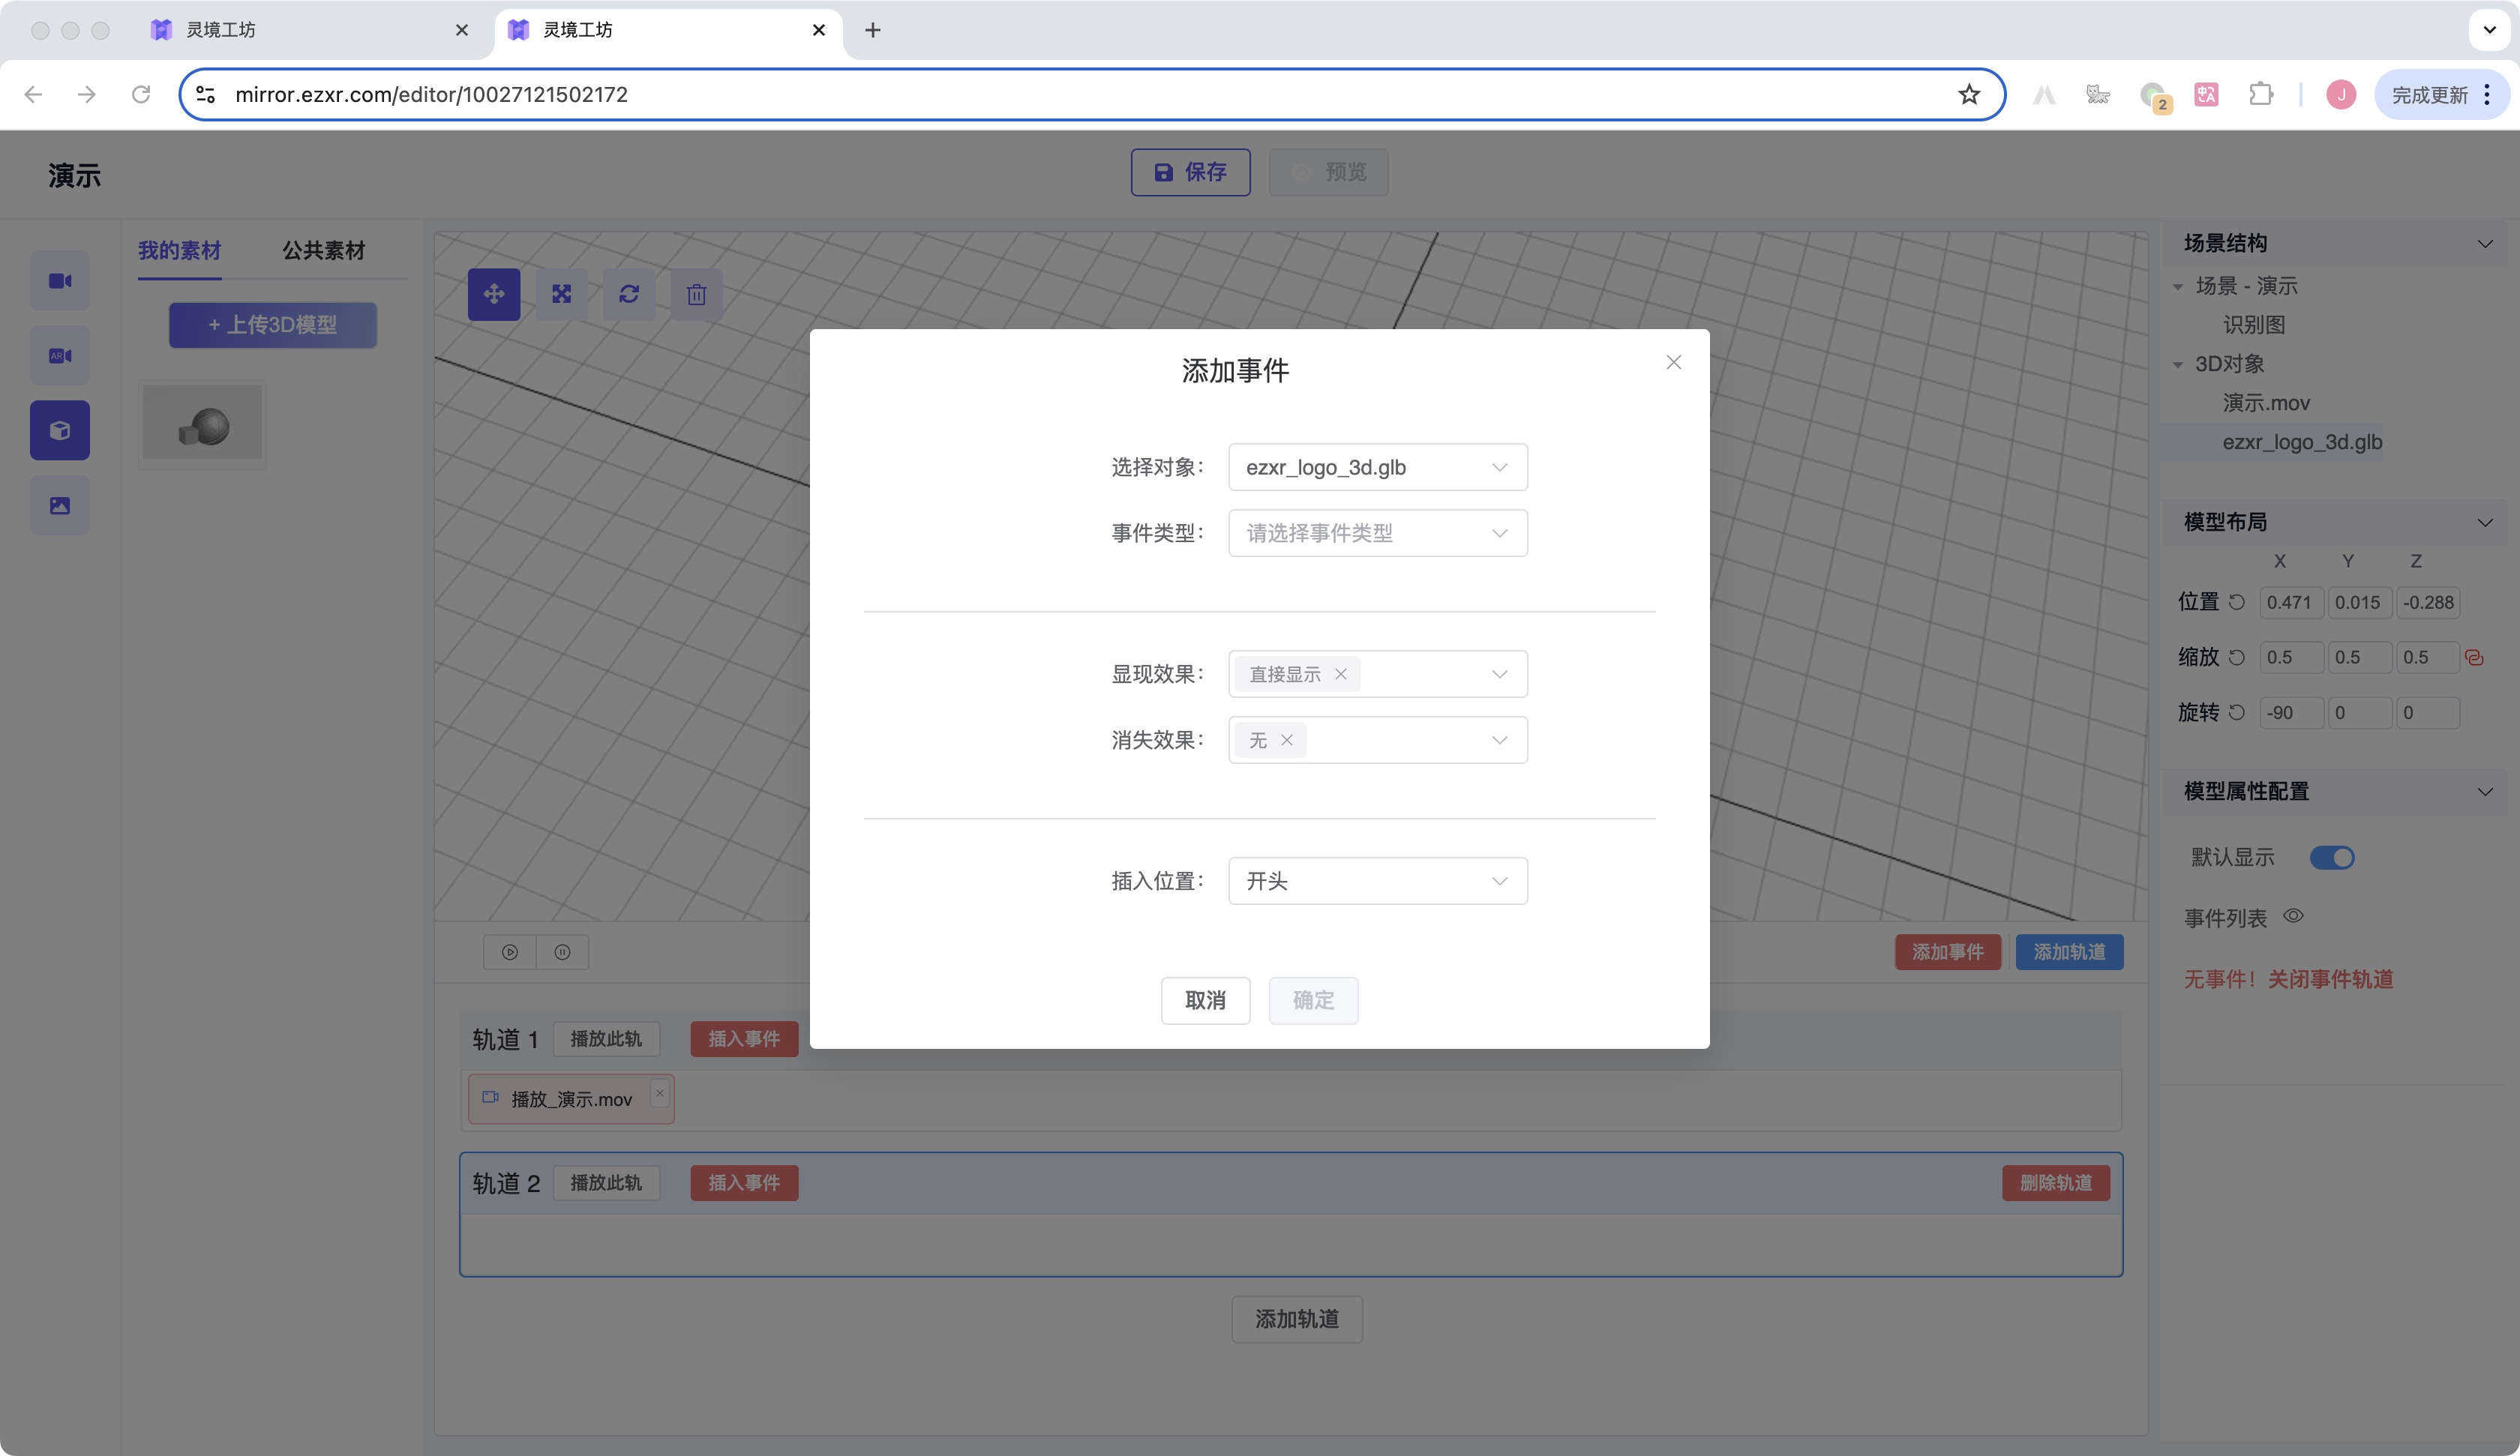Image resolution: width=2520 pixels, height=1456 pixels.
Task: Click 播放此轨 on 轨道 2
Action: pos(606,1183)
